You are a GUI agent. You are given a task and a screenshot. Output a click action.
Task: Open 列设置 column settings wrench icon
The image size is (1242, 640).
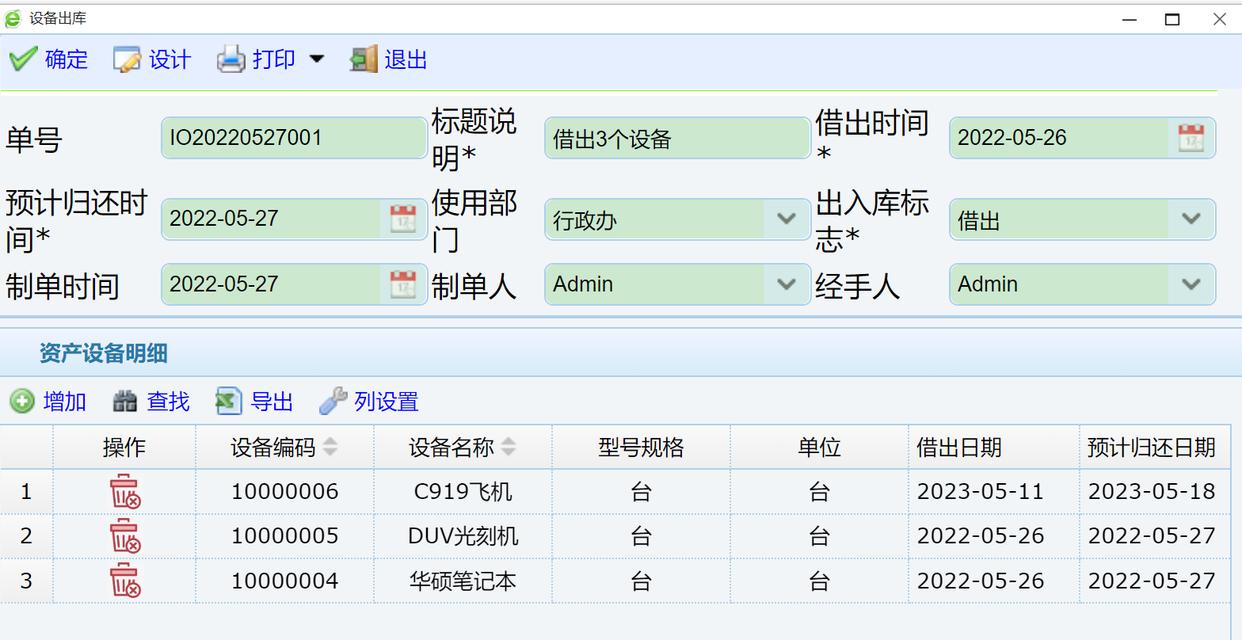coord(333,402)
